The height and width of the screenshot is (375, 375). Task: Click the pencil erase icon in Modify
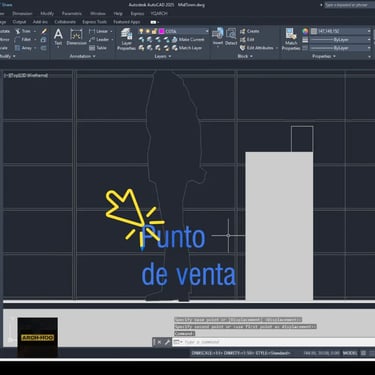(x=44, y=31)
